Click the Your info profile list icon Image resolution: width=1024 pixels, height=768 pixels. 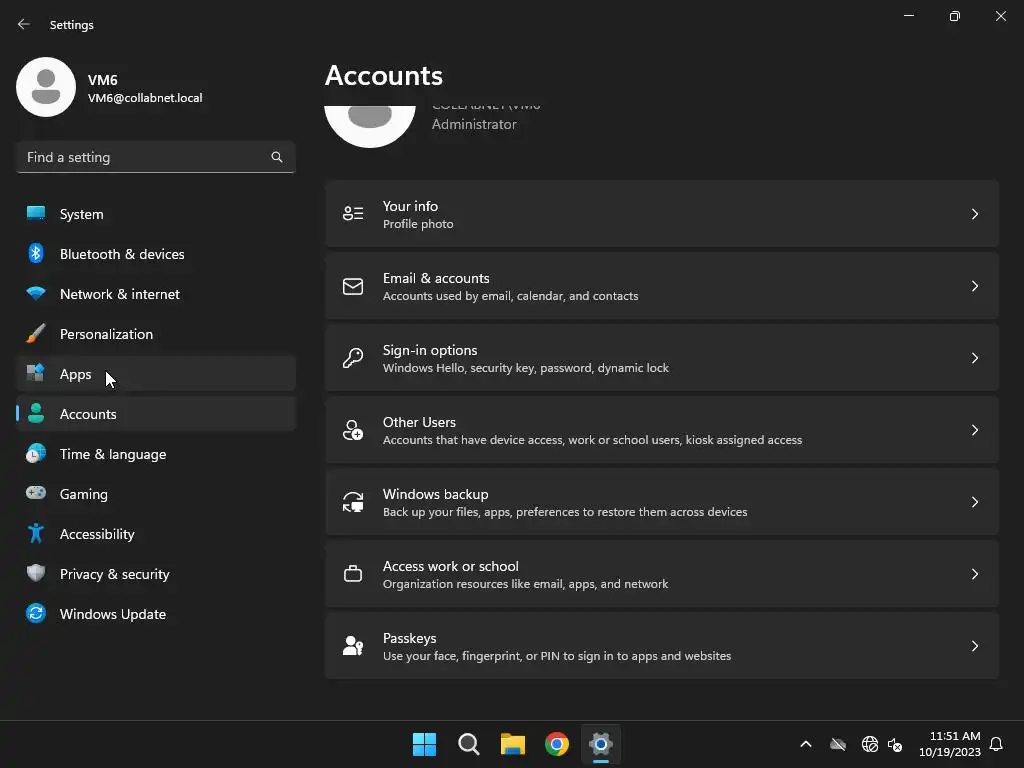tap(353, 214)
